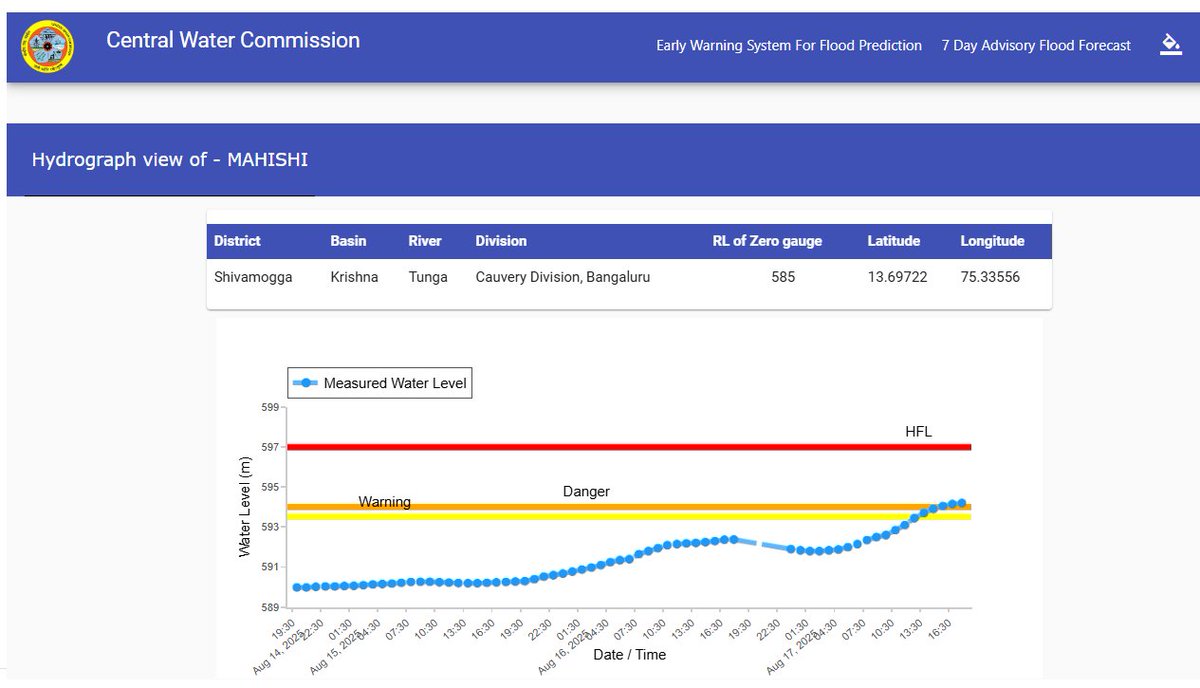Select Cauvery Division, Bangaluru cell

tap(563, 277)
